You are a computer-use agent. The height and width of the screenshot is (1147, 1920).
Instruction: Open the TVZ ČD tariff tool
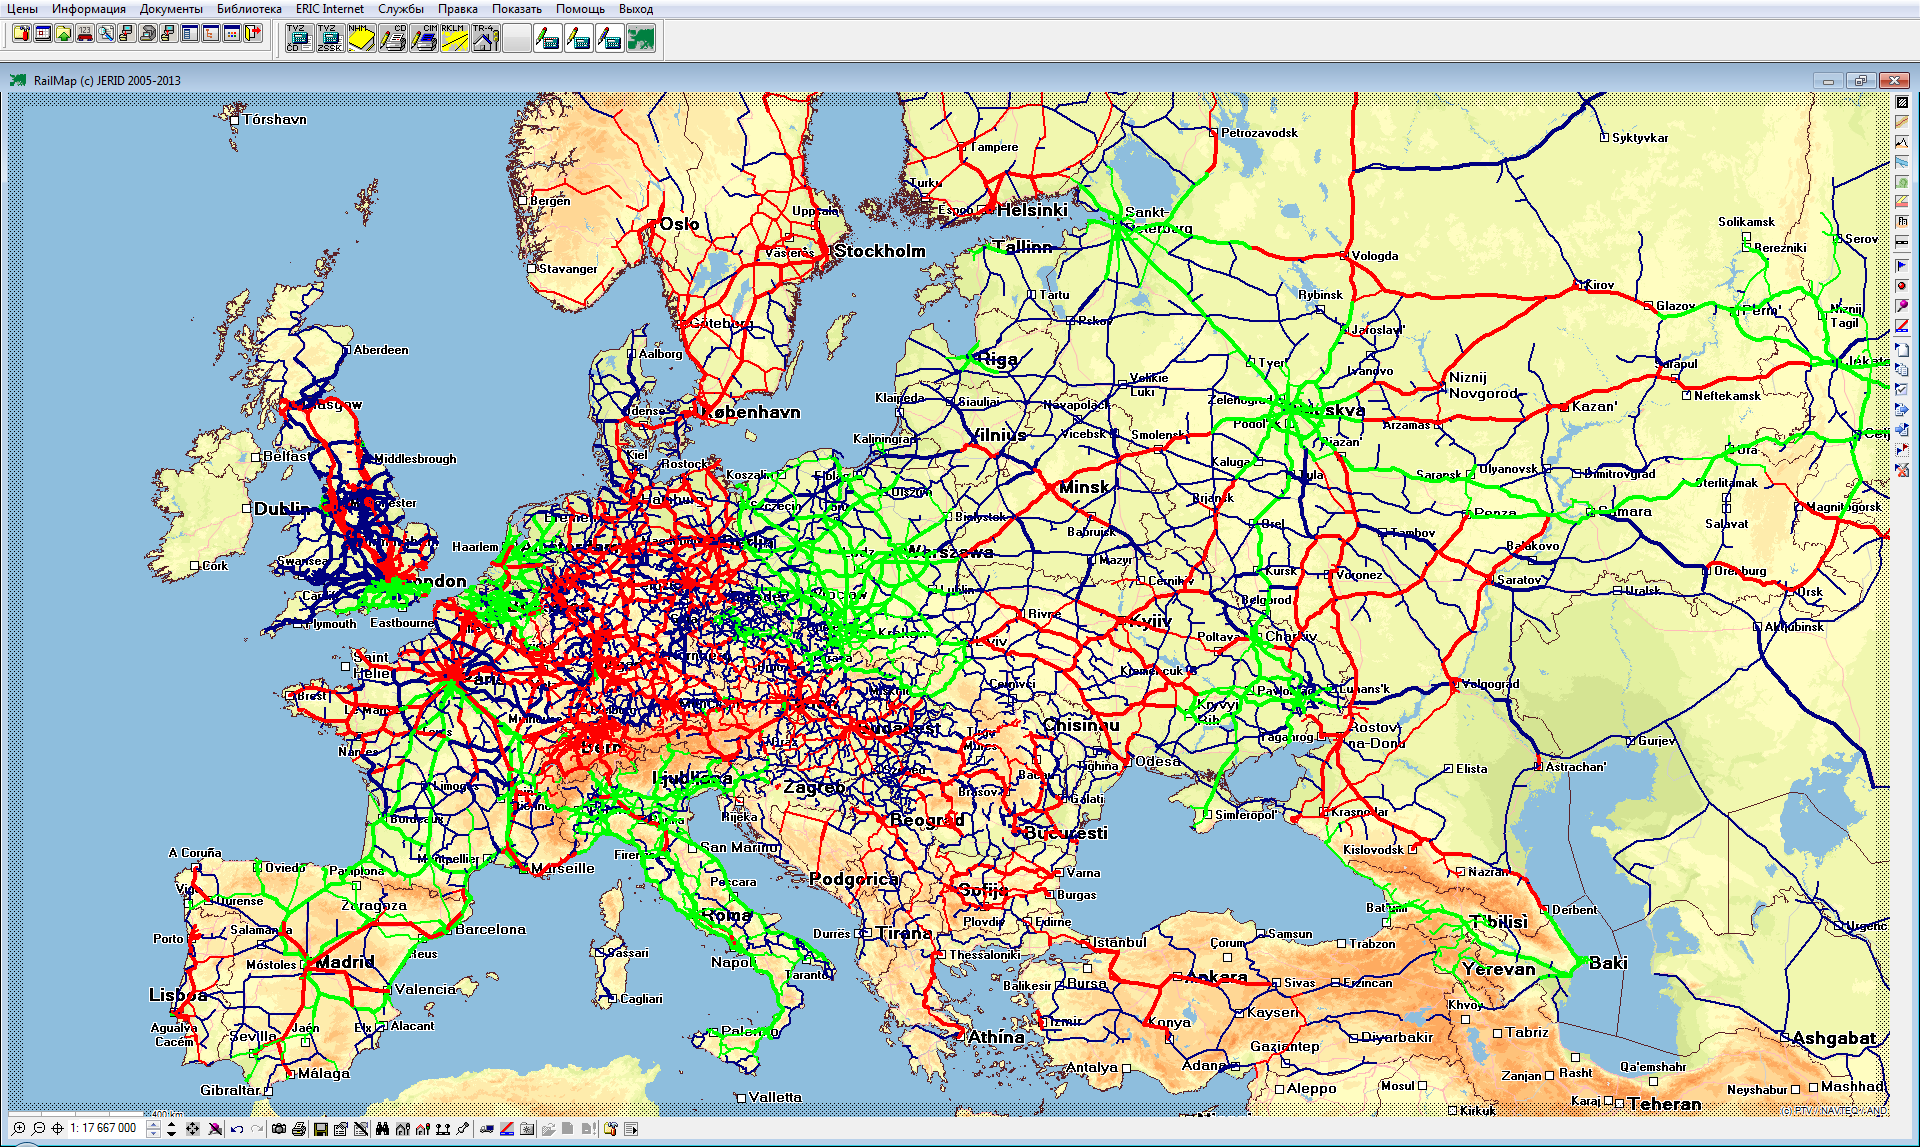pyautogui.click(x=300, y=38)
